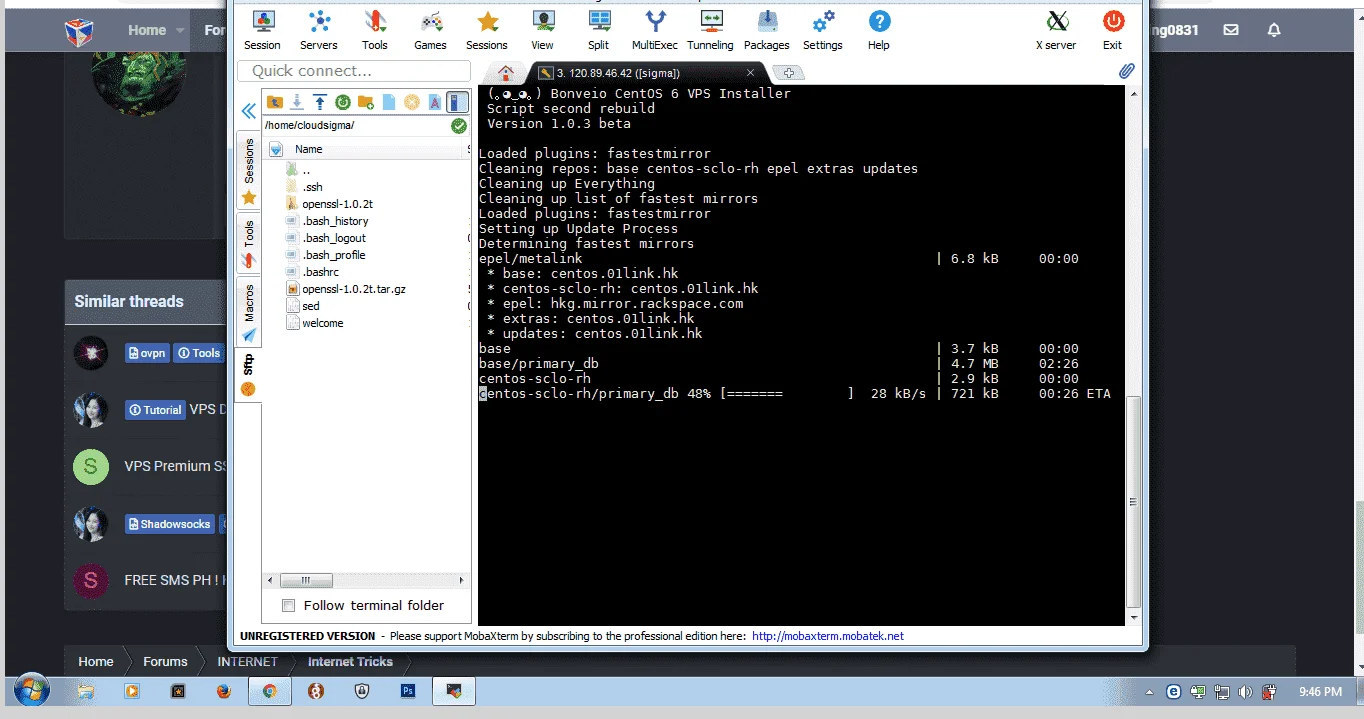Go to the home terminal tab
1364x719 pixels.
click(x=506, y=73)
